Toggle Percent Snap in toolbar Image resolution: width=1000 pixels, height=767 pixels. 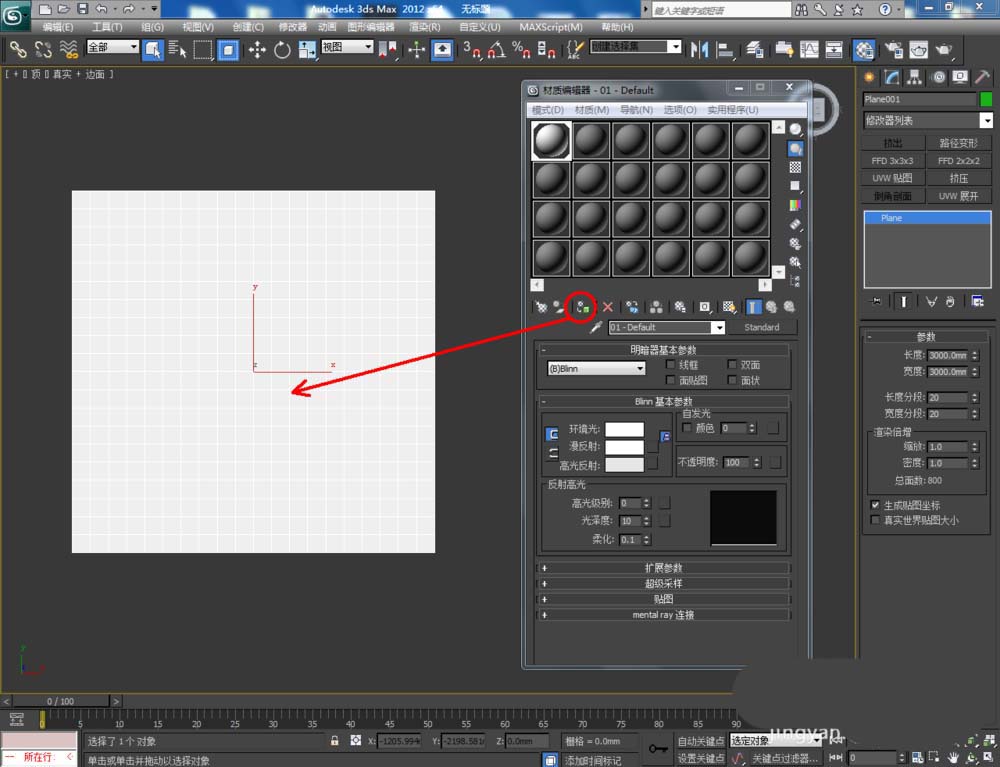click(521, 50)
